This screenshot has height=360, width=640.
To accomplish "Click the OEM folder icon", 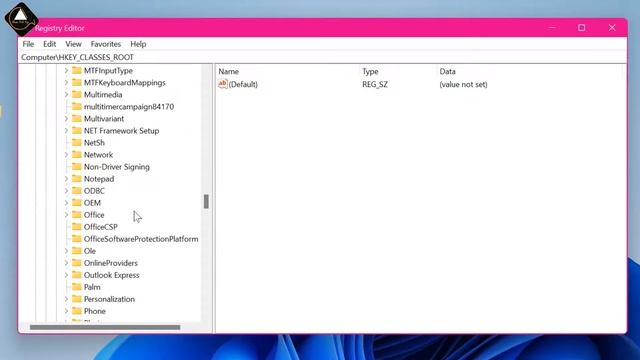I will [77, 203].
